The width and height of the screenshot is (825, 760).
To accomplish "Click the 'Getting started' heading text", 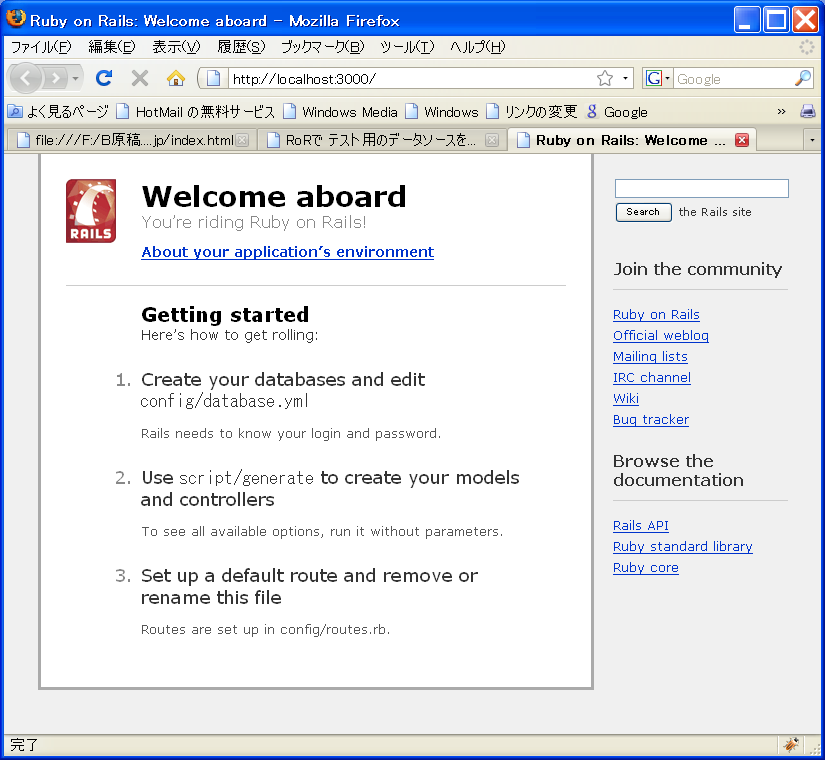I will point(225,315).
